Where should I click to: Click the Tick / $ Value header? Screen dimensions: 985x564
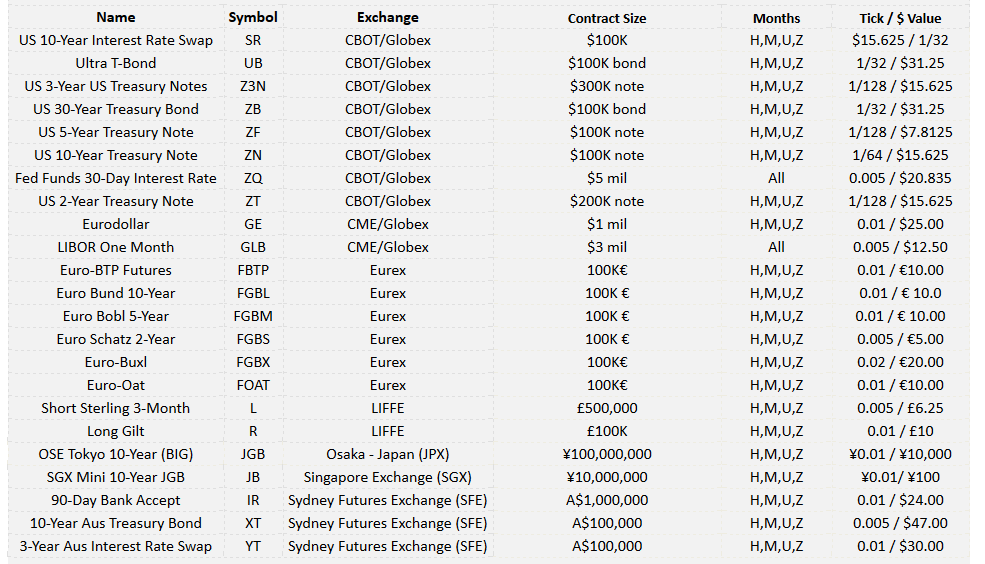point(900,18)
